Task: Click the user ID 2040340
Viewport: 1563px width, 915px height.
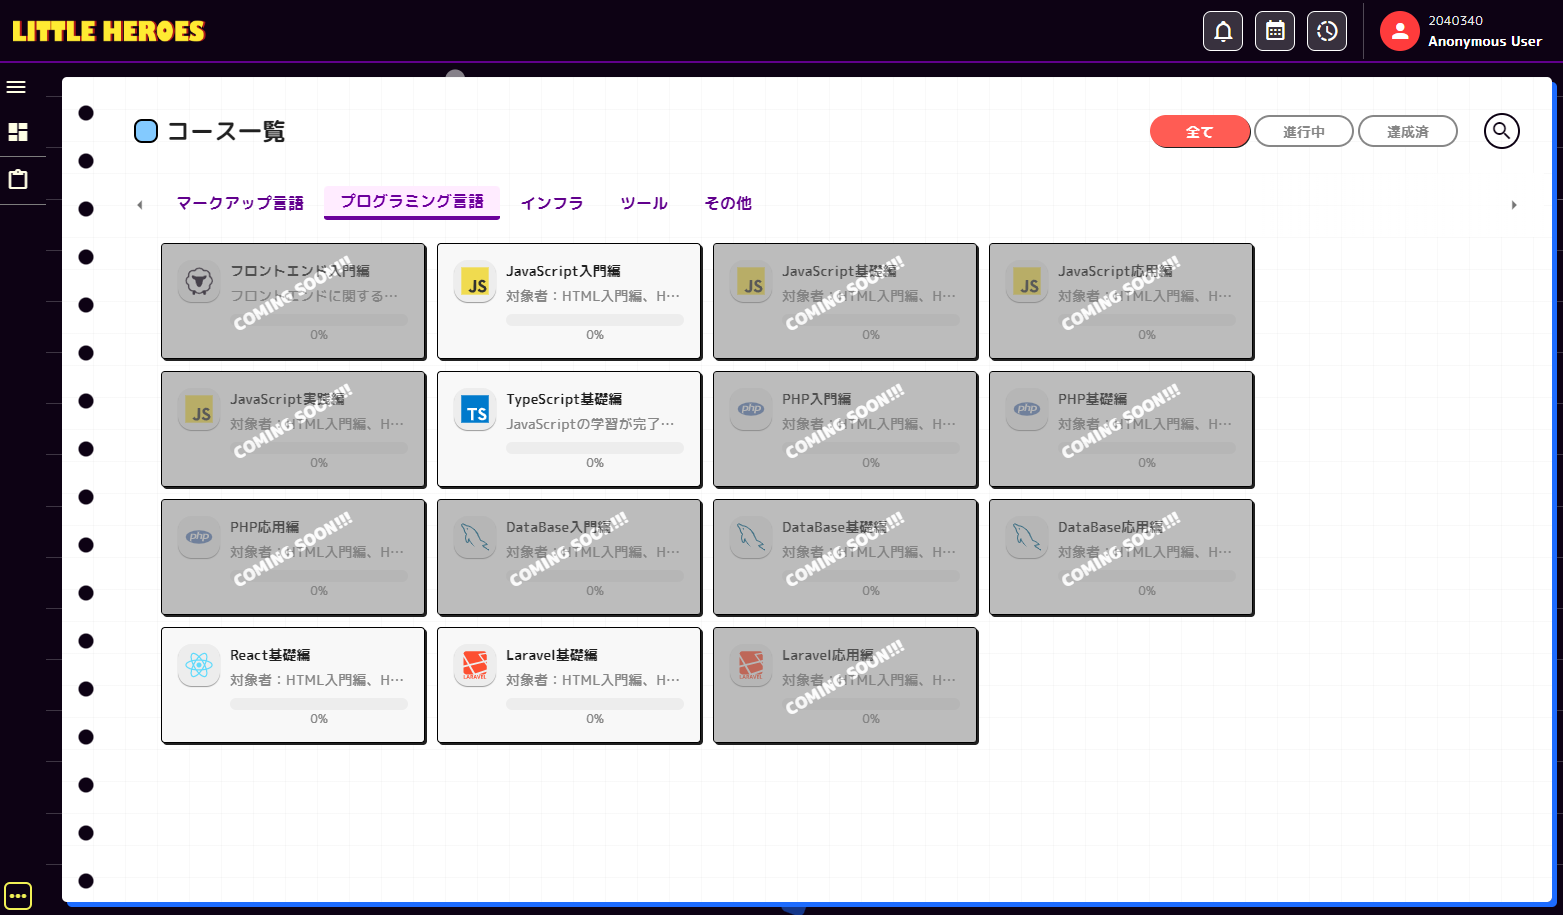Action: point(1456,20)
